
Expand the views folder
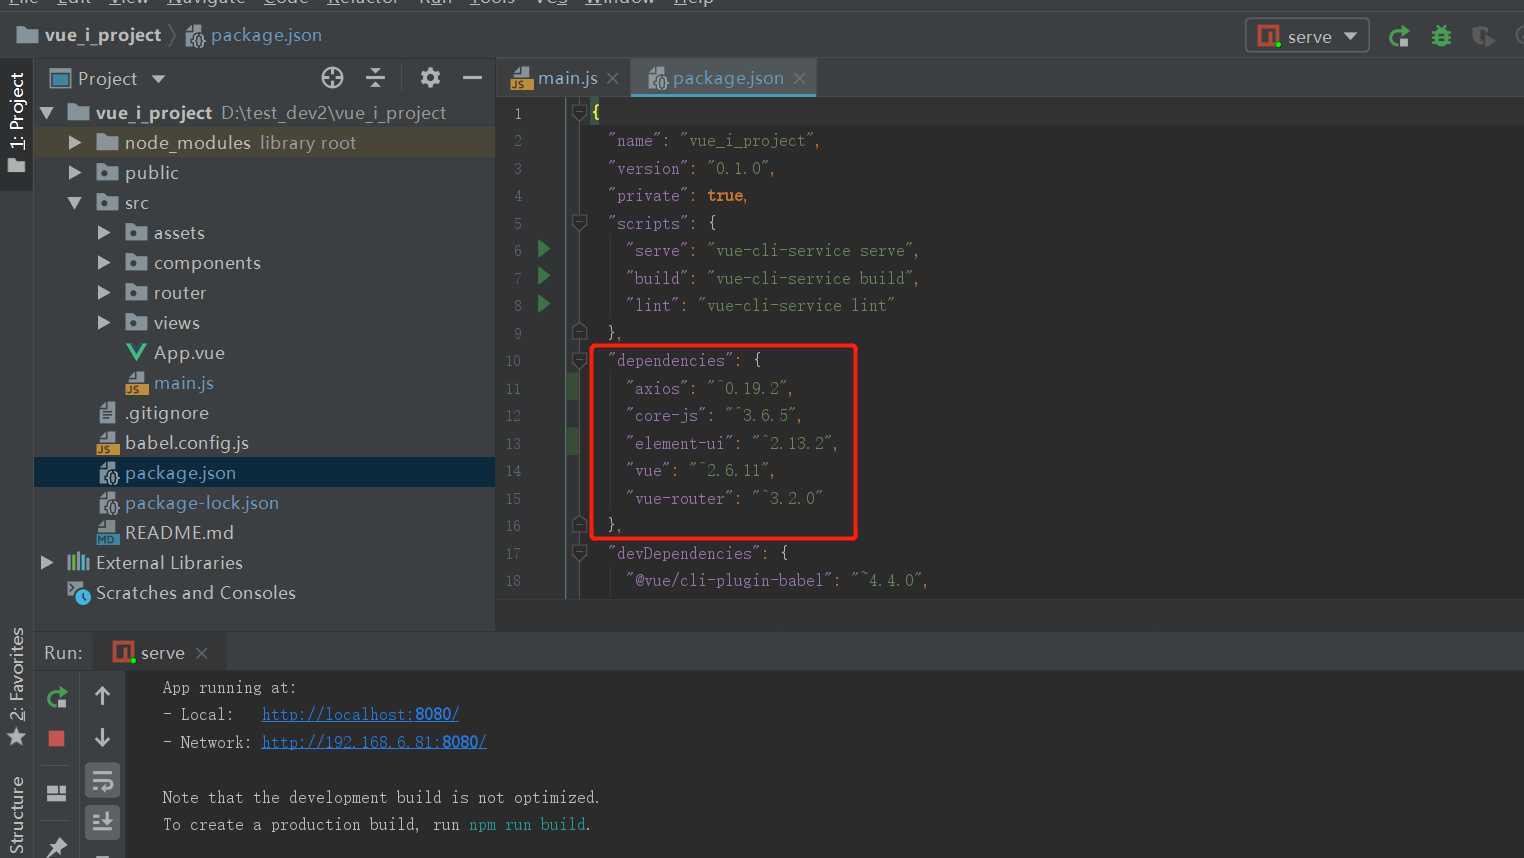click(104, 323)
